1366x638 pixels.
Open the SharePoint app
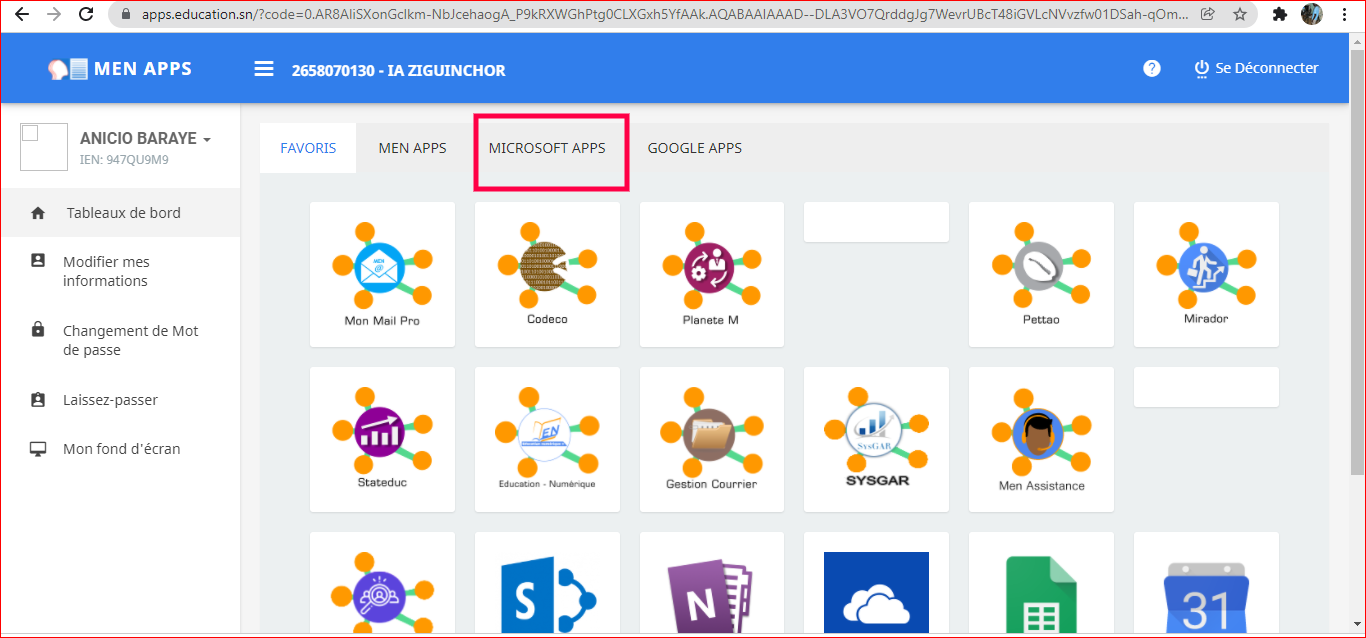click(x=546, y=592)
